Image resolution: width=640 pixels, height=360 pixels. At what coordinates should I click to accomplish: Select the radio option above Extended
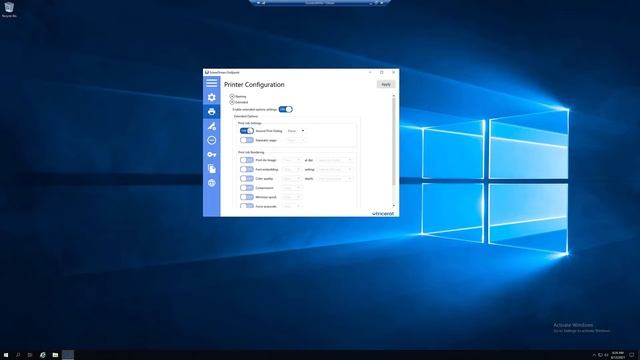pyautogui.click(x=232, y=96)
